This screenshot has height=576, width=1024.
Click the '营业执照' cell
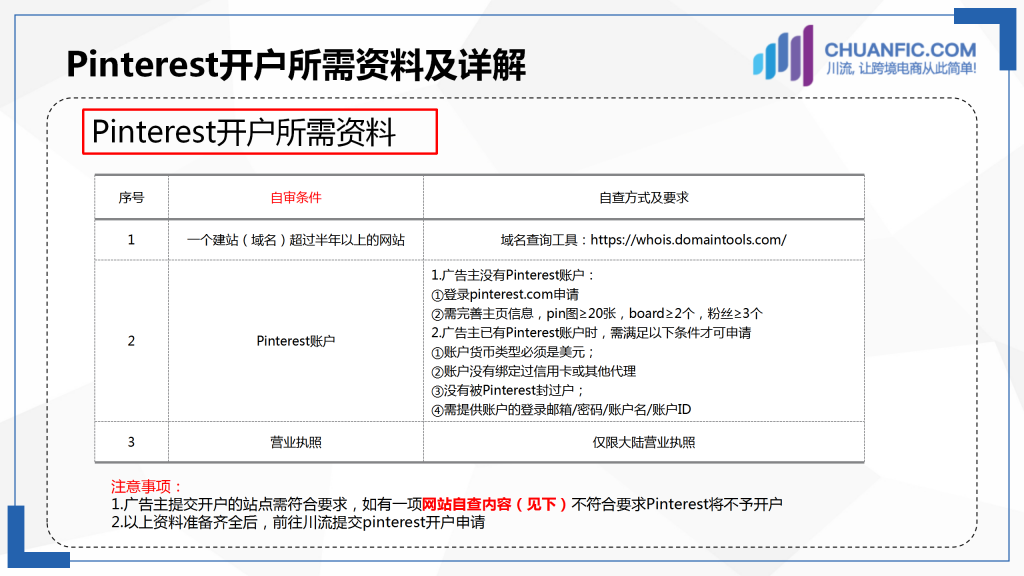tap(296, 442)
